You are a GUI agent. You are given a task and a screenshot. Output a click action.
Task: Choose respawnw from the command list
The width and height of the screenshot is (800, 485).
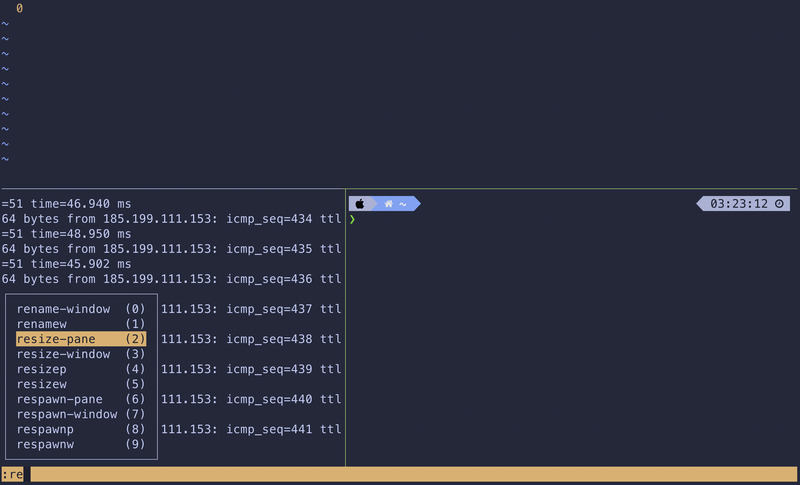(81, 444)
